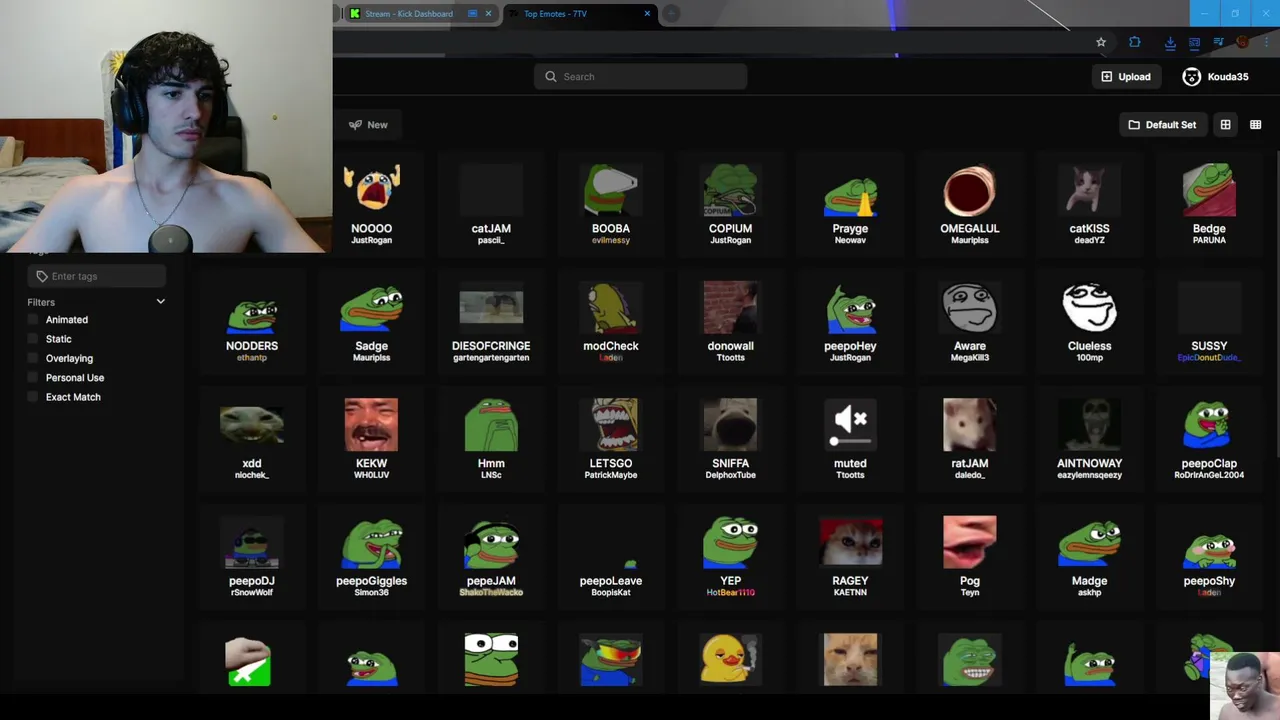The height and width of the screenshot is (720, 1280).
Task: Open the browser extensions puzzle icon
Action: click(1135, 42)
